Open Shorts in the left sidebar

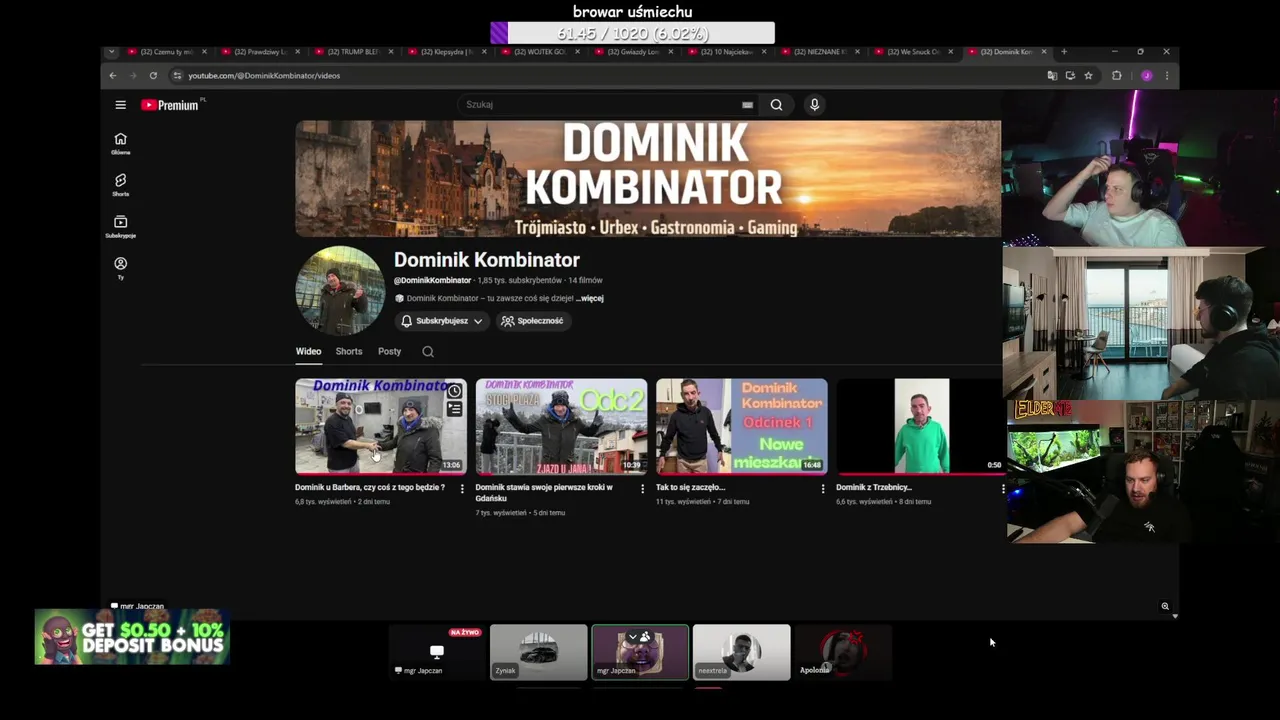(x=120, y=185)
